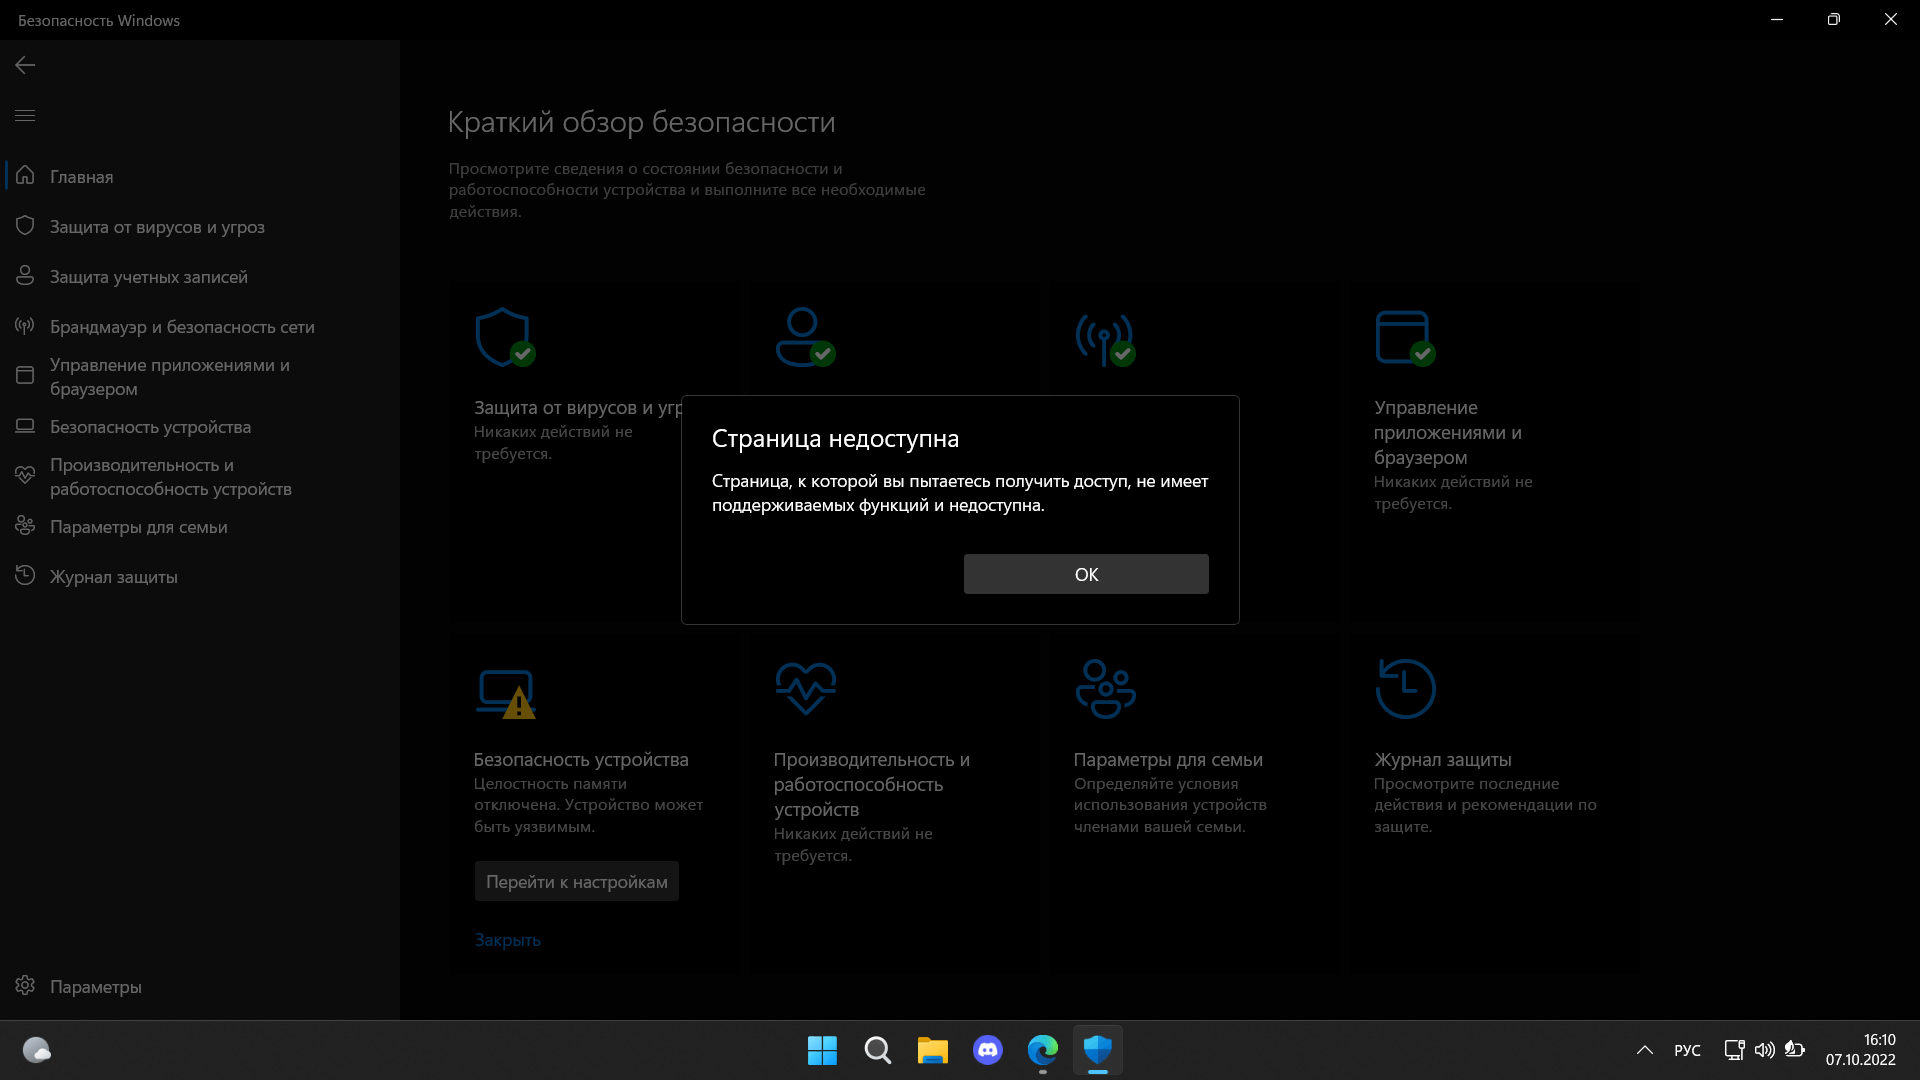Image resolution: width=1920 pixels, height=1080 pixels.
Task: Open File Explorer from the taskbar
Action: pos(932,1050)
